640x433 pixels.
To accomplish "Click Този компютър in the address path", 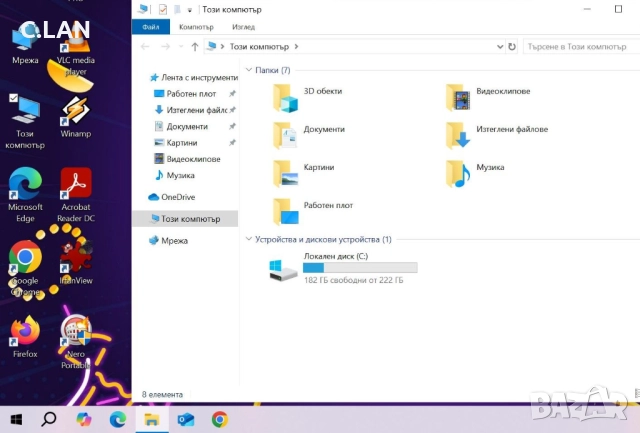I will pyautogui.click(x=259, y=47).
